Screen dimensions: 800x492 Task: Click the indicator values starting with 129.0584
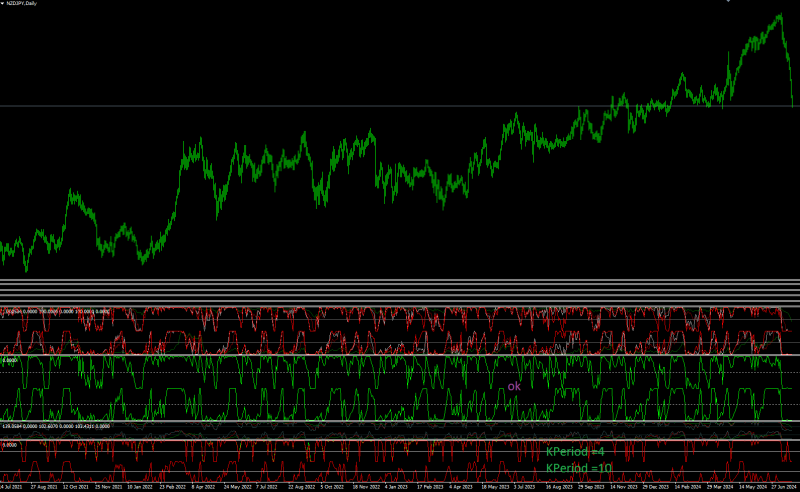(56, 426)
